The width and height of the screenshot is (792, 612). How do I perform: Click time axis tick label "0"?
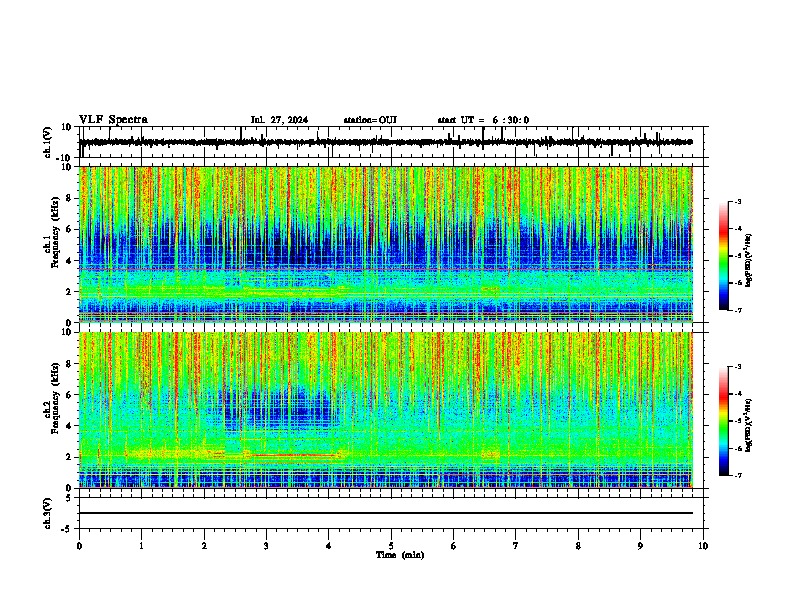tap(79, 546)
